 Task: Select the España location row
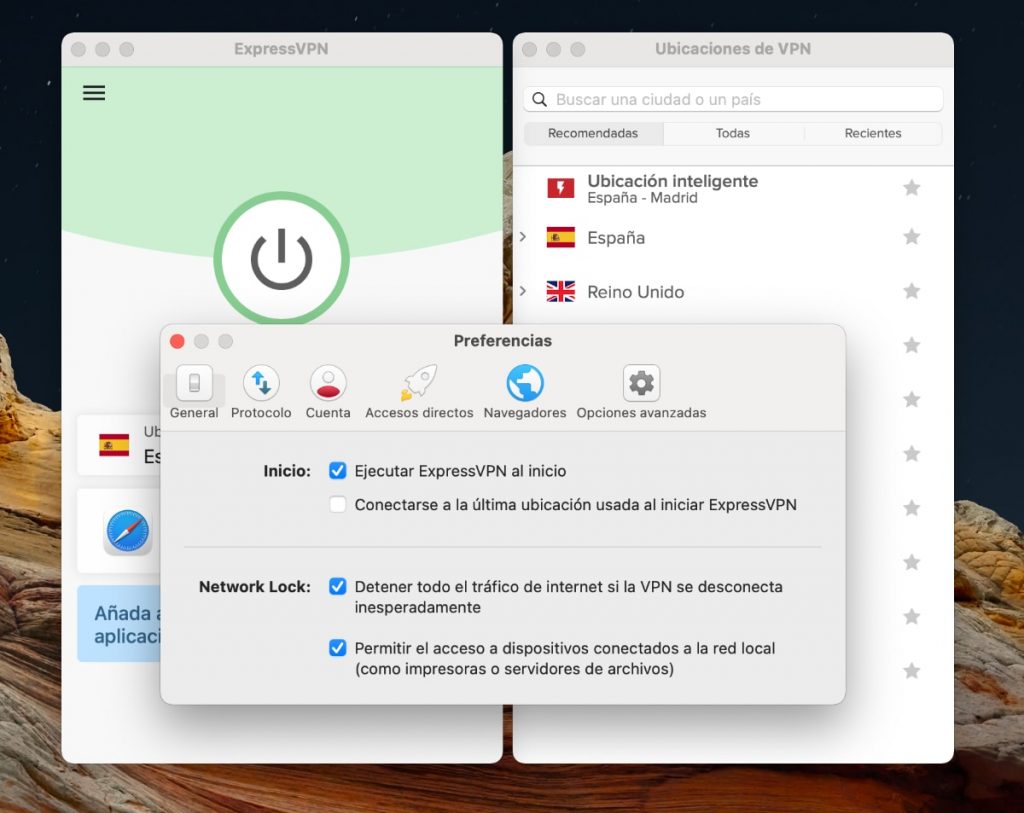(x=733, y=237)
